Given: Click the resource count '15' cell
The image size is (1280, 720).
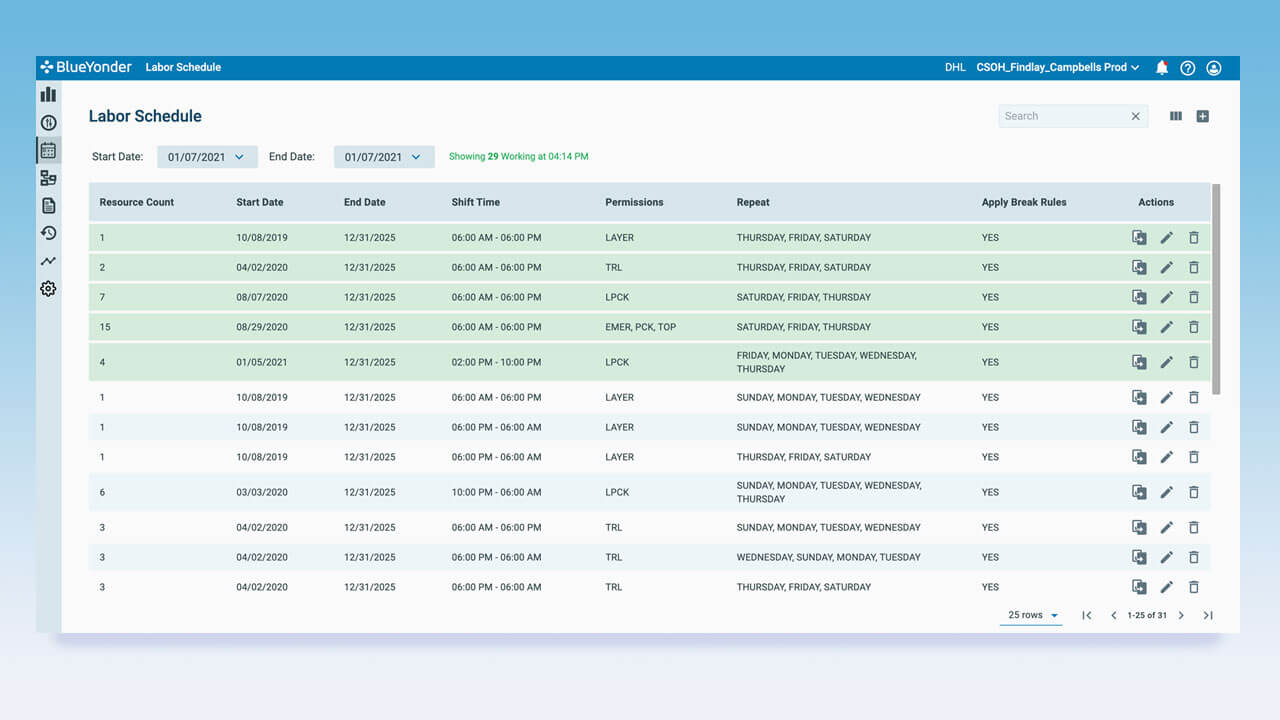Looking at the screenshot, I should [105, 327].
